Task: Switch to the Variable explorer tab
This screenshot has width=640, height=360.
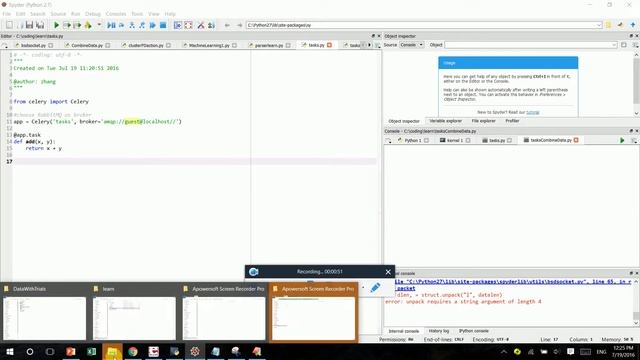Action: click(x=445, y=121)
